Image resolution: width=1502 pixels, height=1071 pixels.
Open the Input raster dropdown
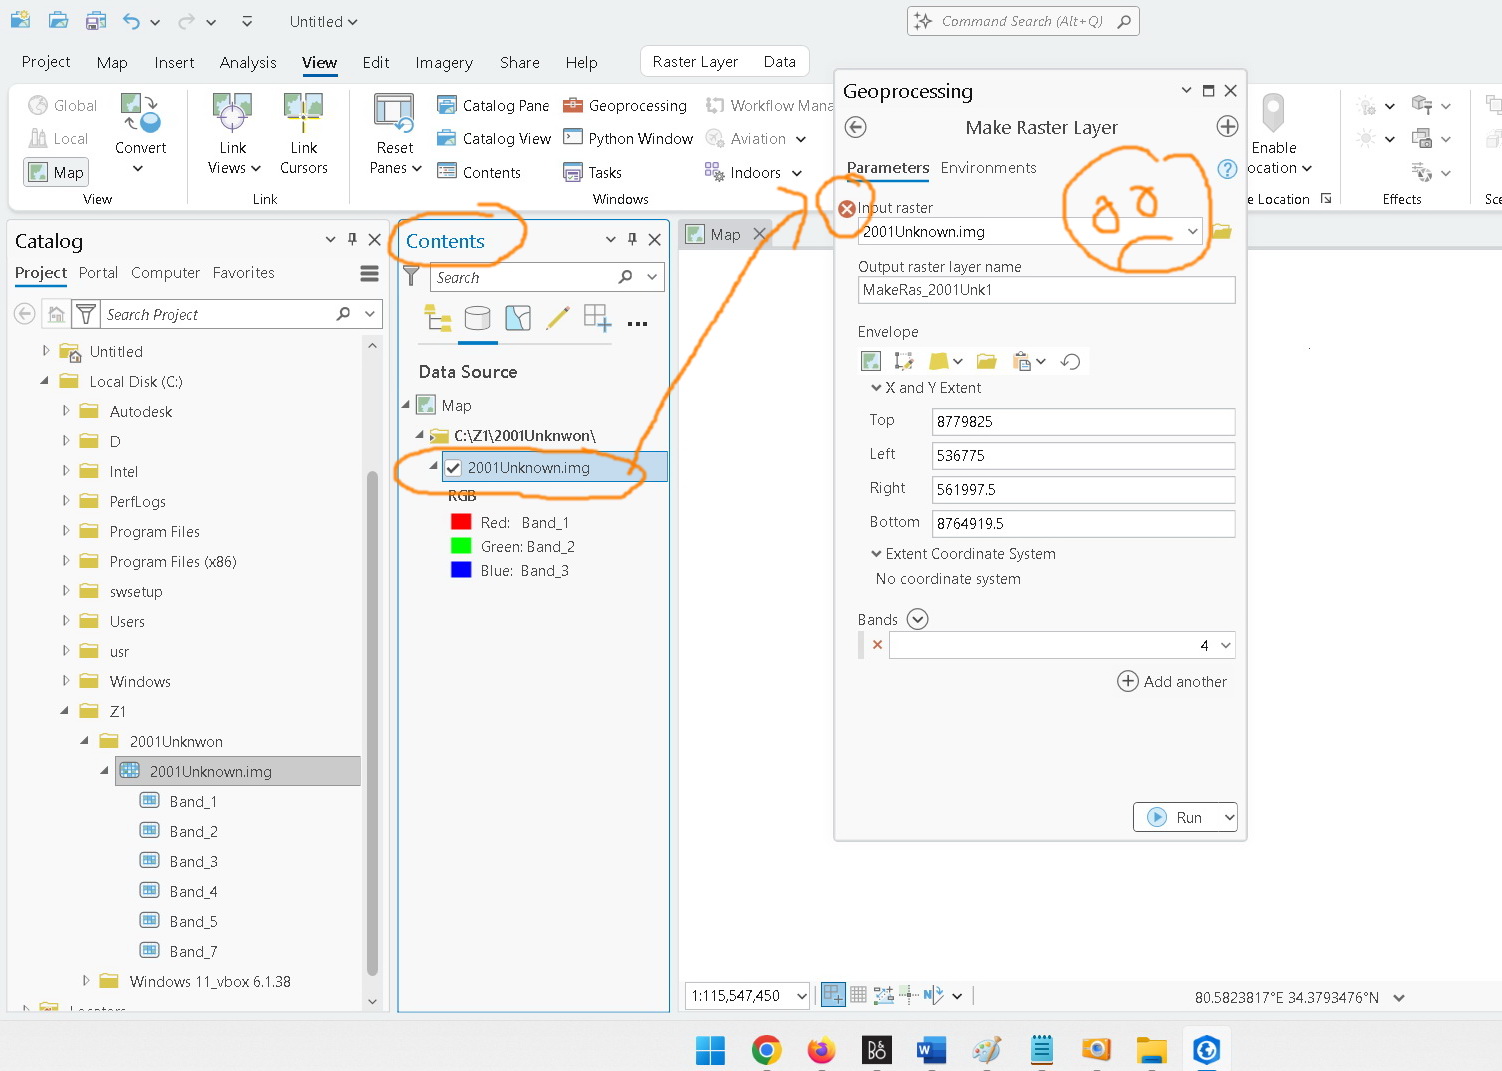[1192, 231]
